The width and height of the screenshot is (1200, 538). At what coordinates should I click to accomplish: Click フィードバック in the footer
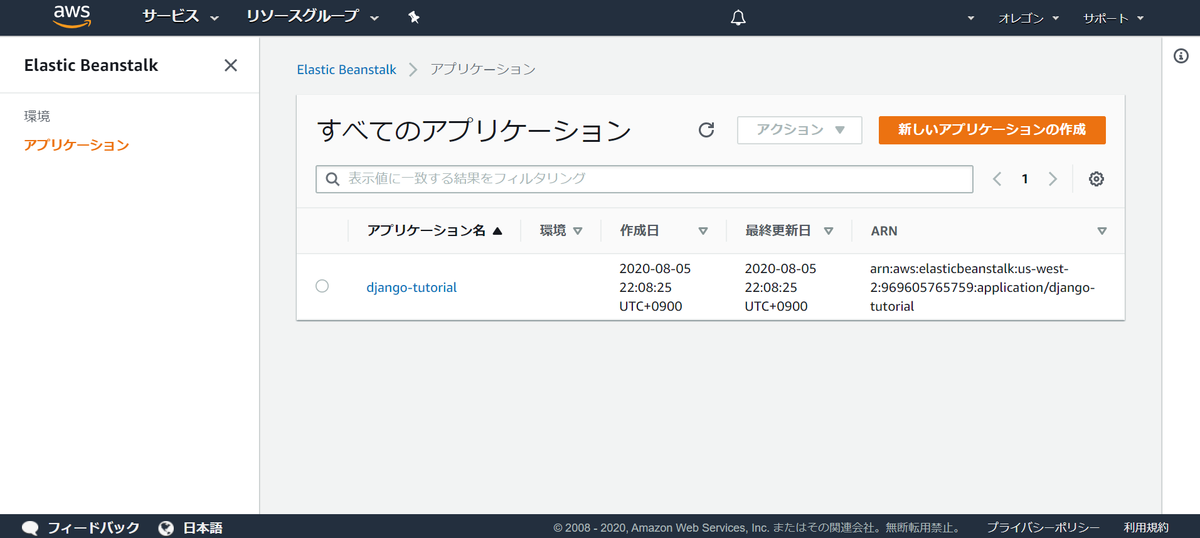coord(94,527)
